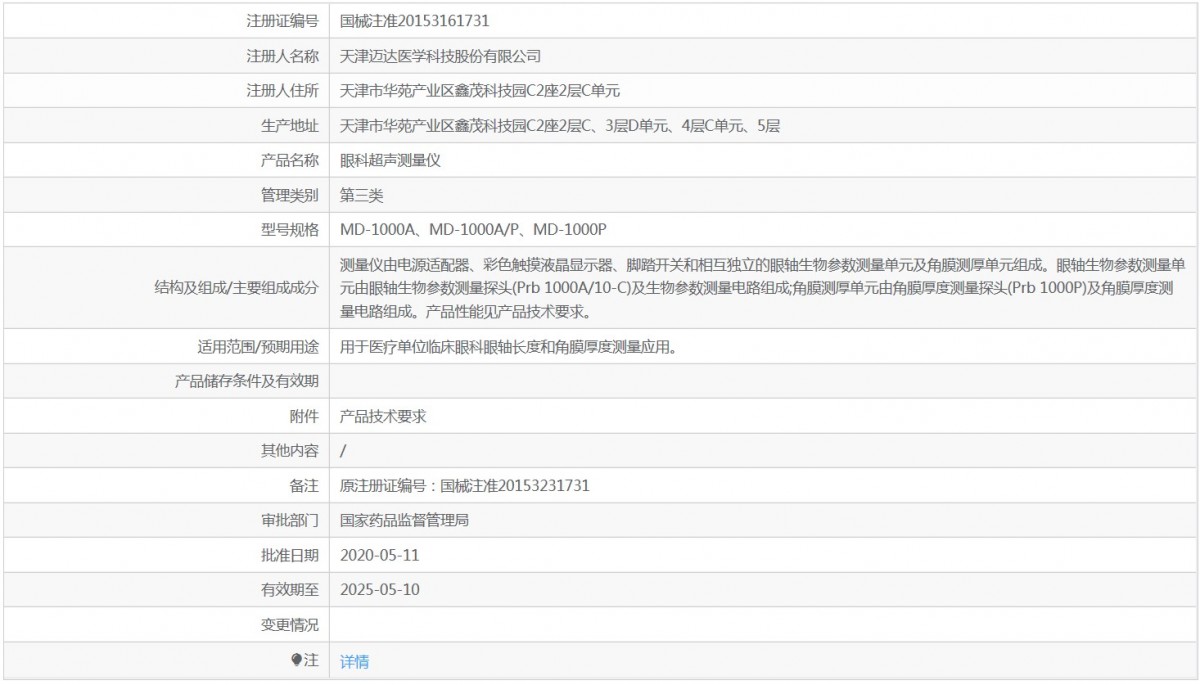Click the structure description paragraph starting 测量仪由电源适配器
Screen dimensions: 1200x685
[x=763, y=288]
